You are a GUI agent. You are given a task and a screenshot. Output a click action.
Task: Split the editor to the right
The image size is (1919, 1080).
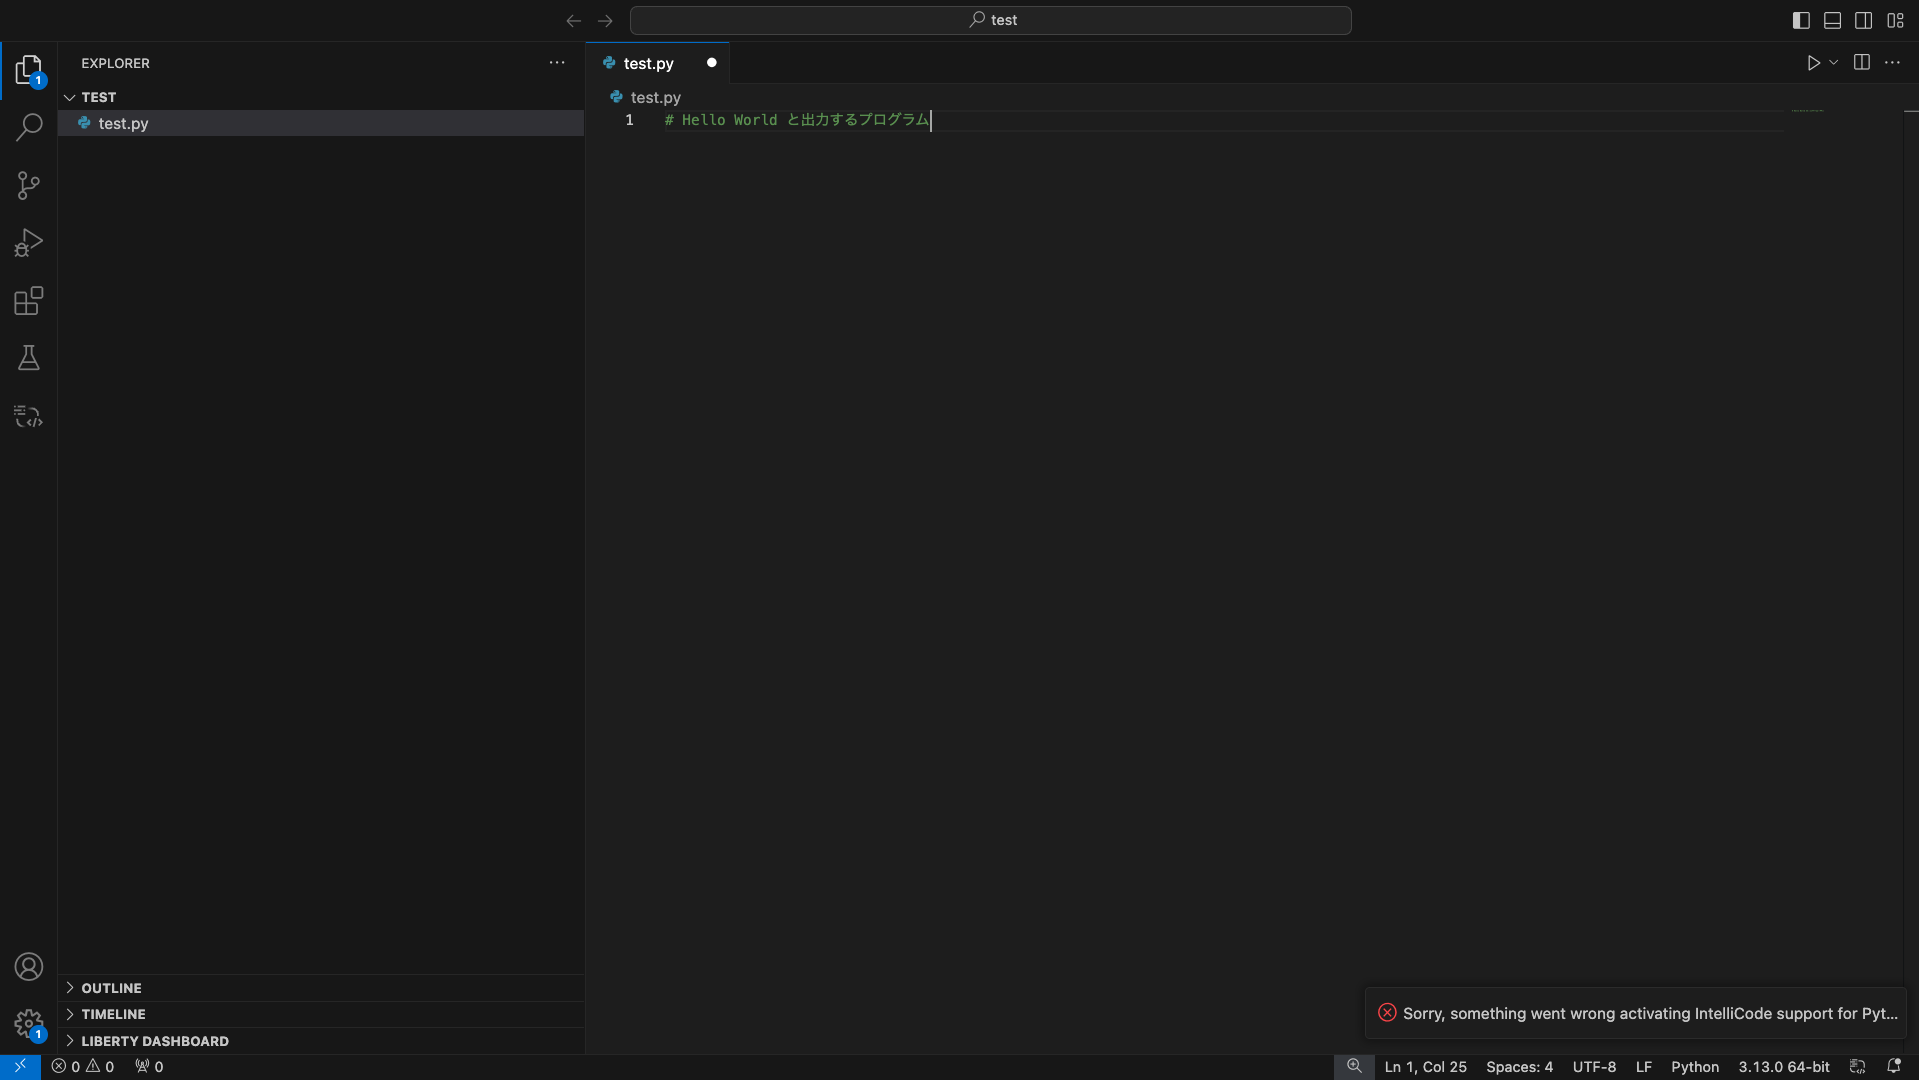1861,63
